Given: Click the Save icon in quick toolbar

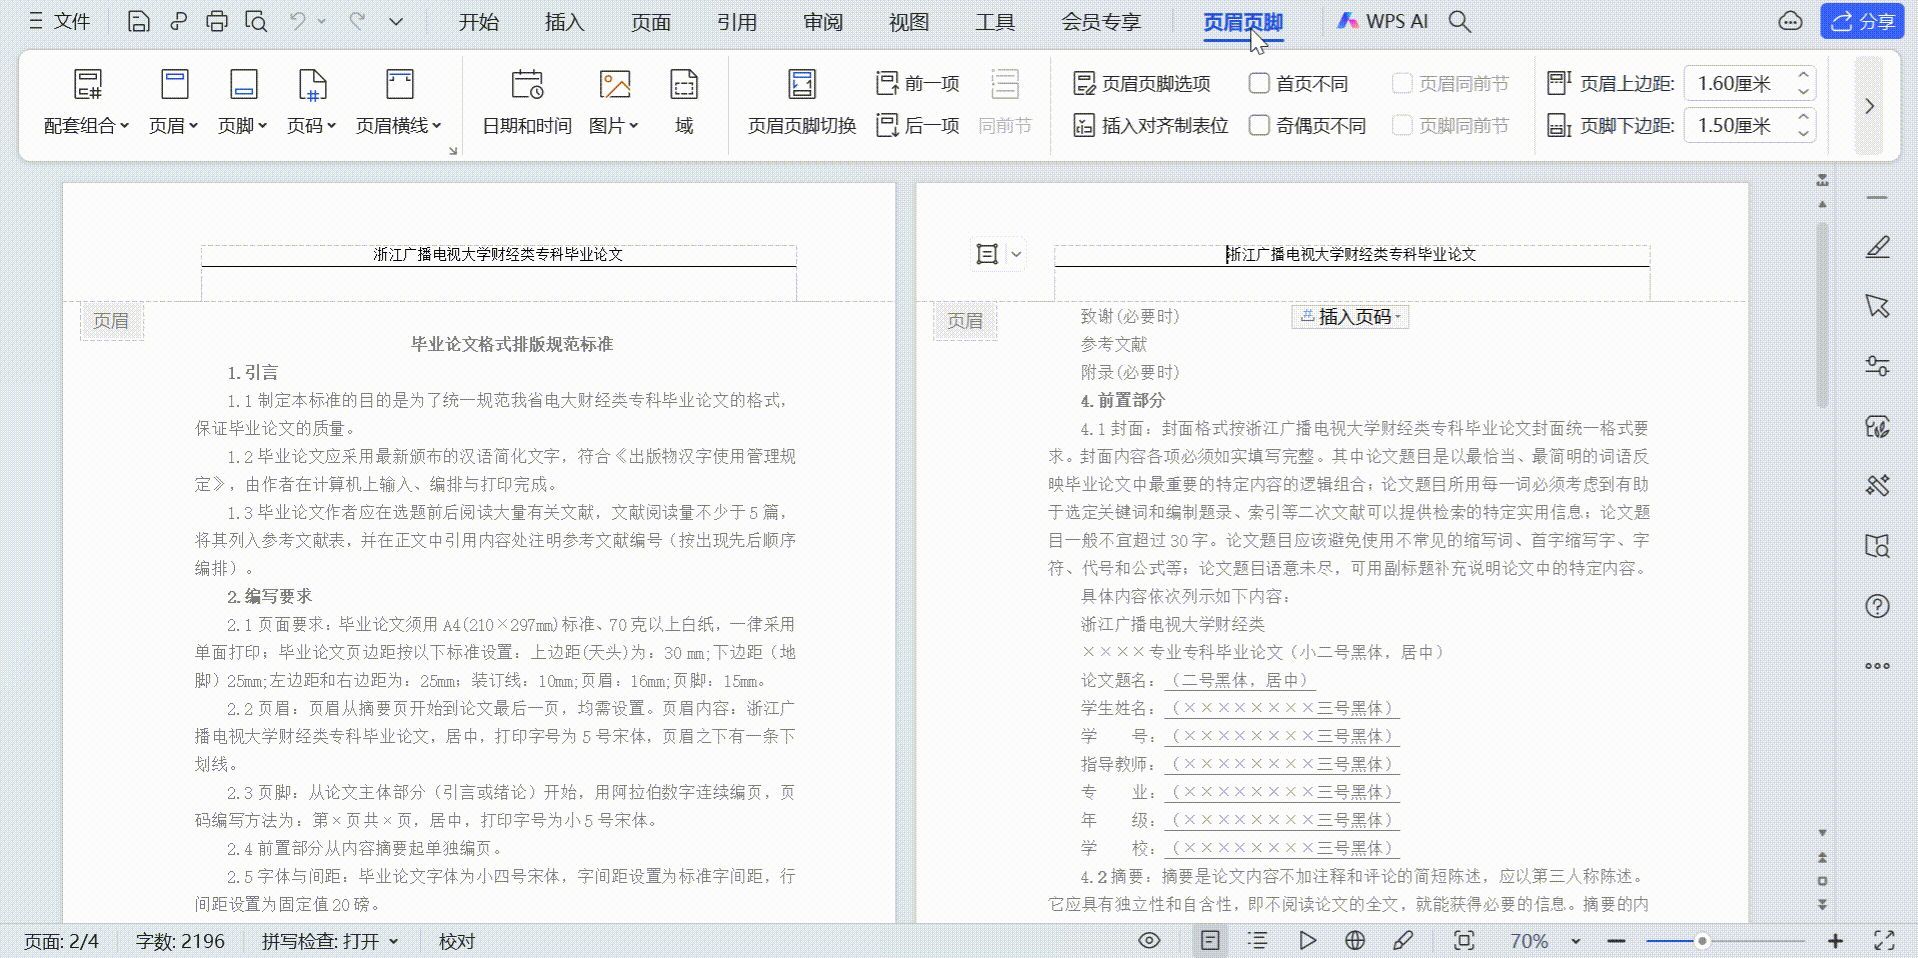Looking at the screenshot, I should point(139,21).
